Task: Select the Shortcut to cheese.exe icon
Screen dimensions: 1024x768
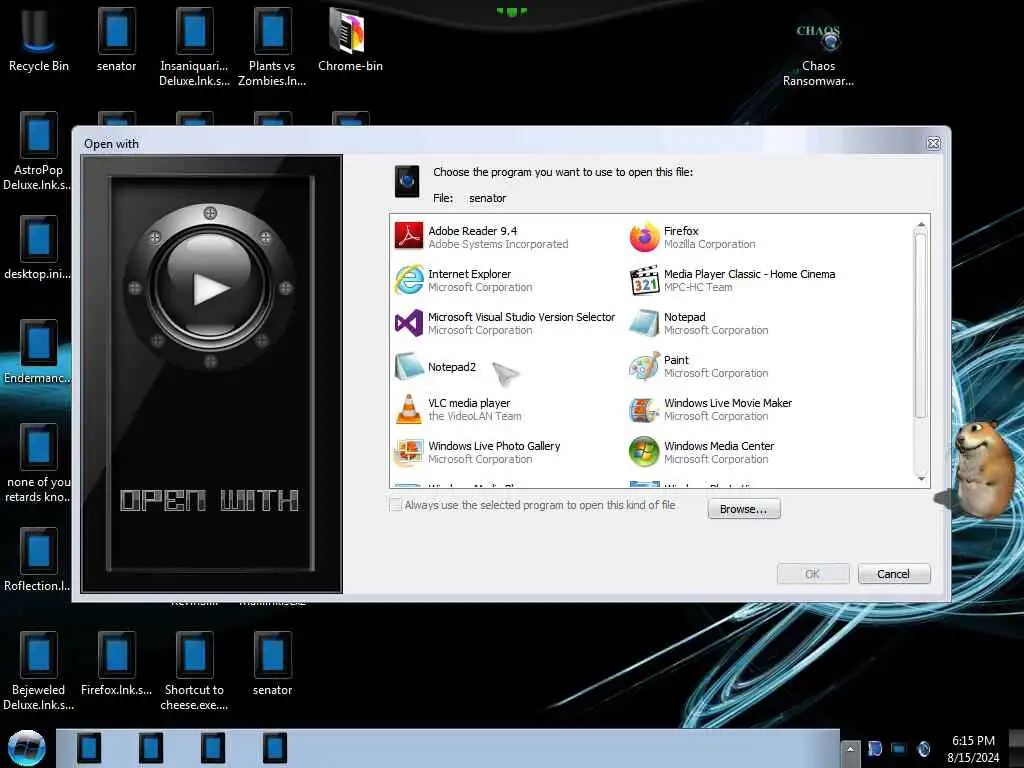Action: coord(195,671)
